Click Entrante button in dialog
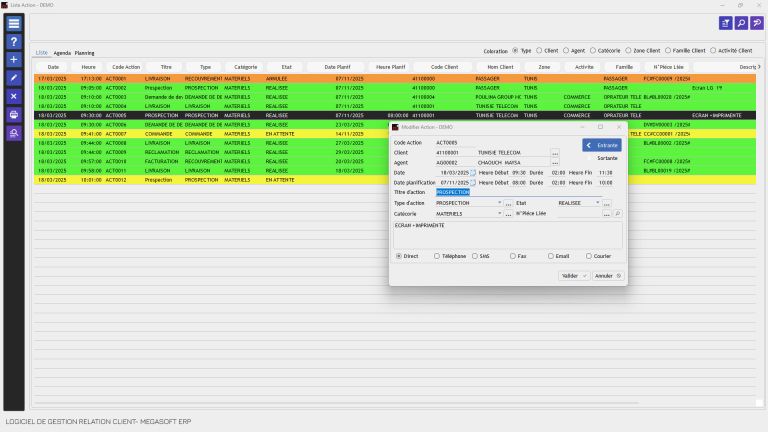This screenshot has height=432, width=768. point(602,145)
